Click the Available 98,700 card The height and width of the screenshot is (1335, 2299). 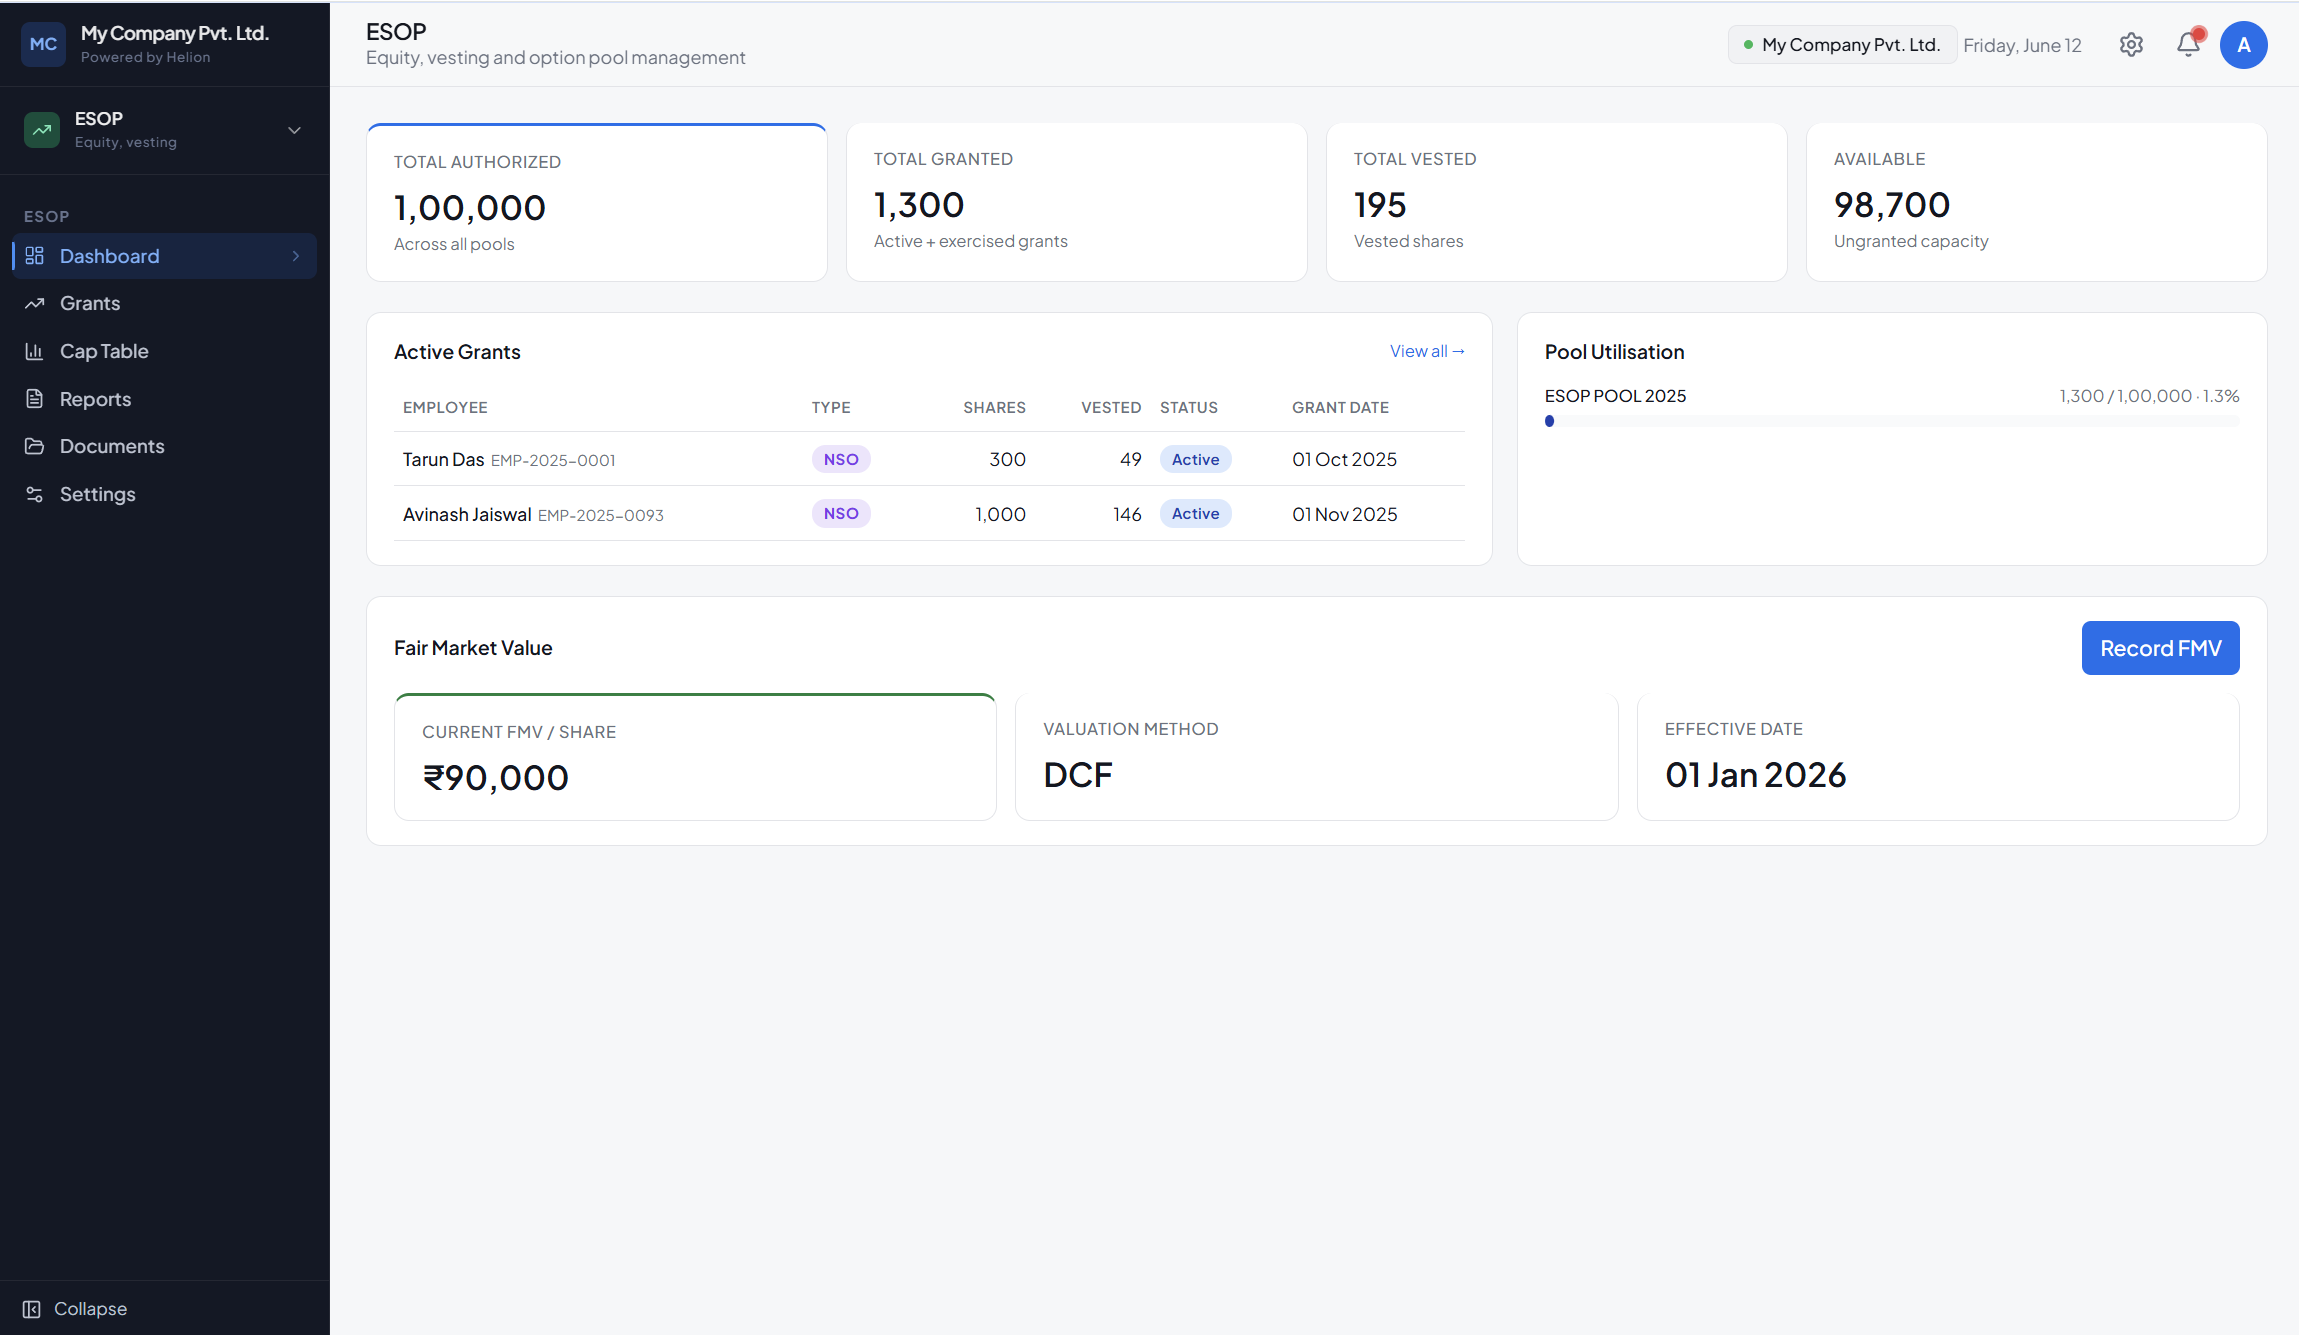pyautogui.click(x=2037, y=202)
